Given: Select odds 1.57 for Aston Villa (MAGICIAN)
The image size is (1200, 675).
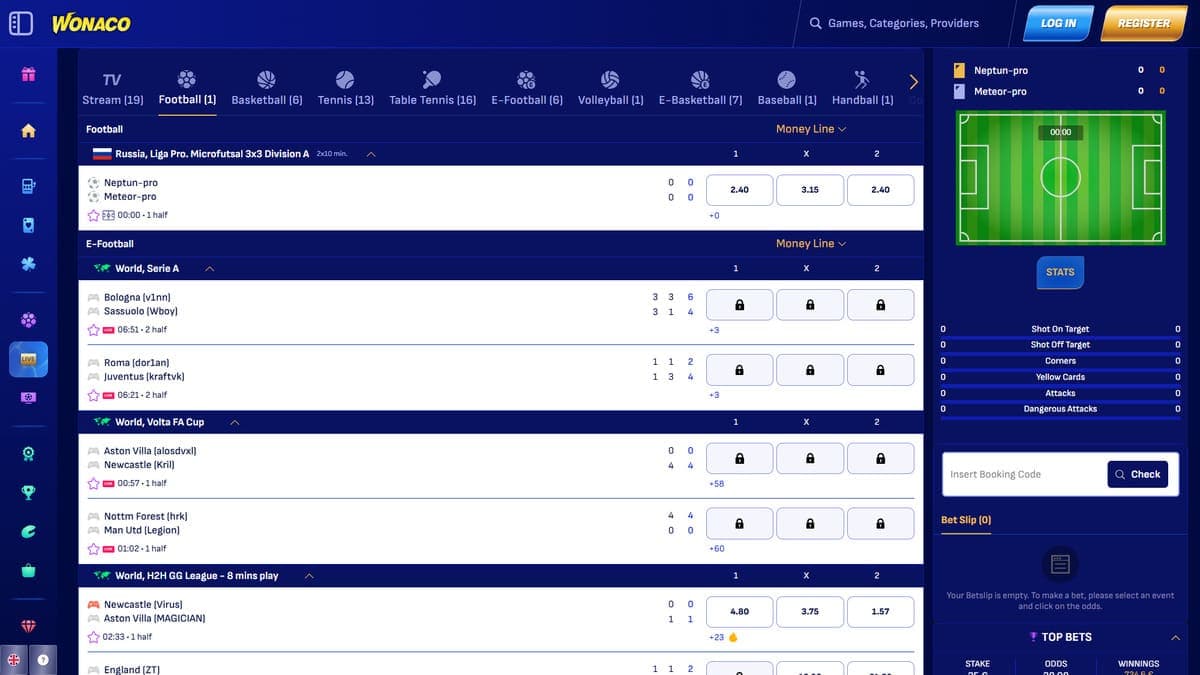Looking at the screenshot, I should [880, 612].
